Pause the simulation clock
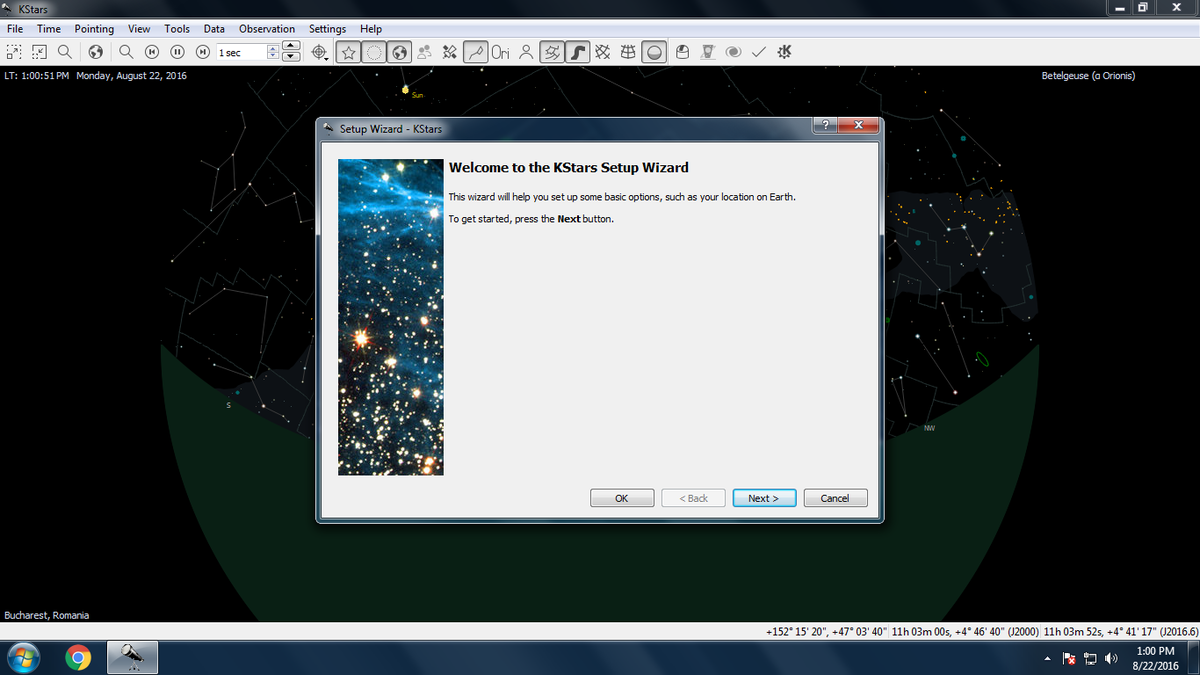This screenshot has width=1200, height=675. tap(177, 52)
